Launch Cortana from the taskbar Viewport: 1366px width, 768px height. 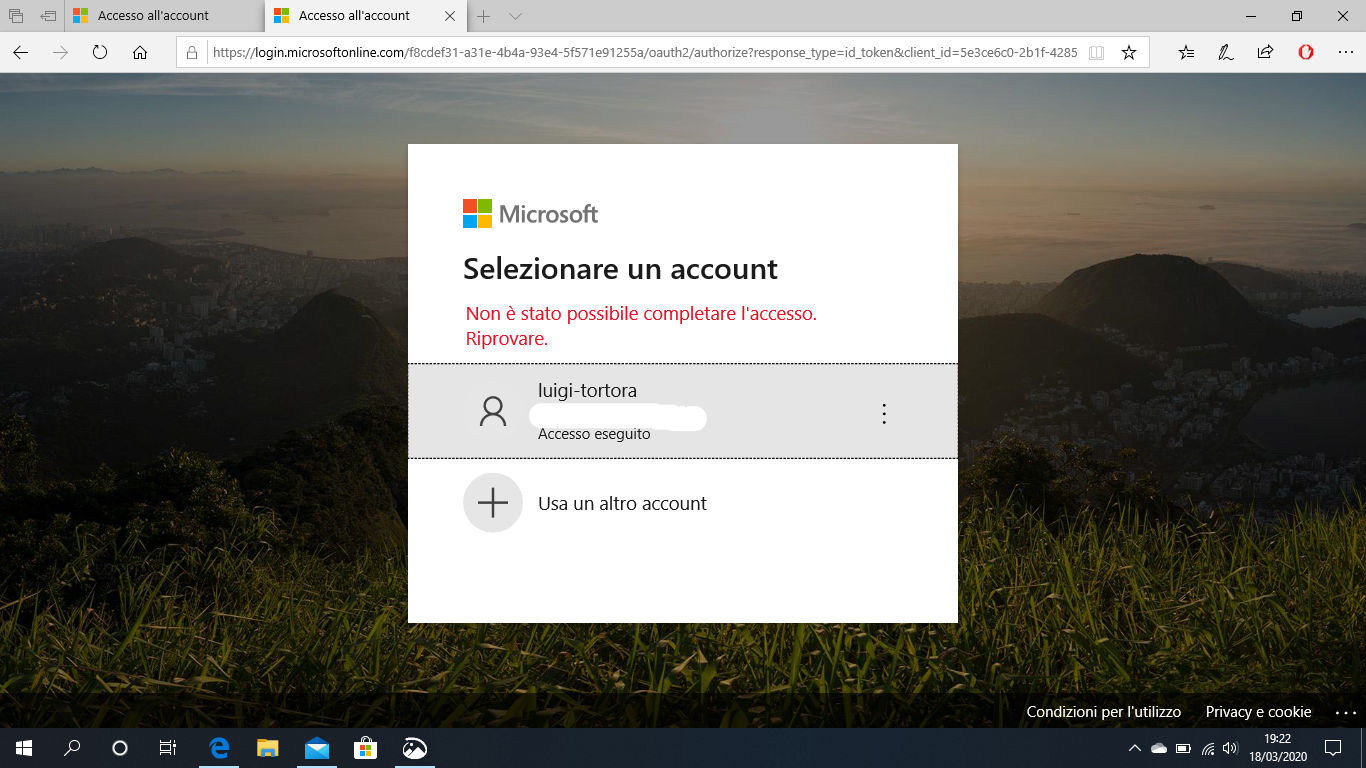click(x=120, y=748)
